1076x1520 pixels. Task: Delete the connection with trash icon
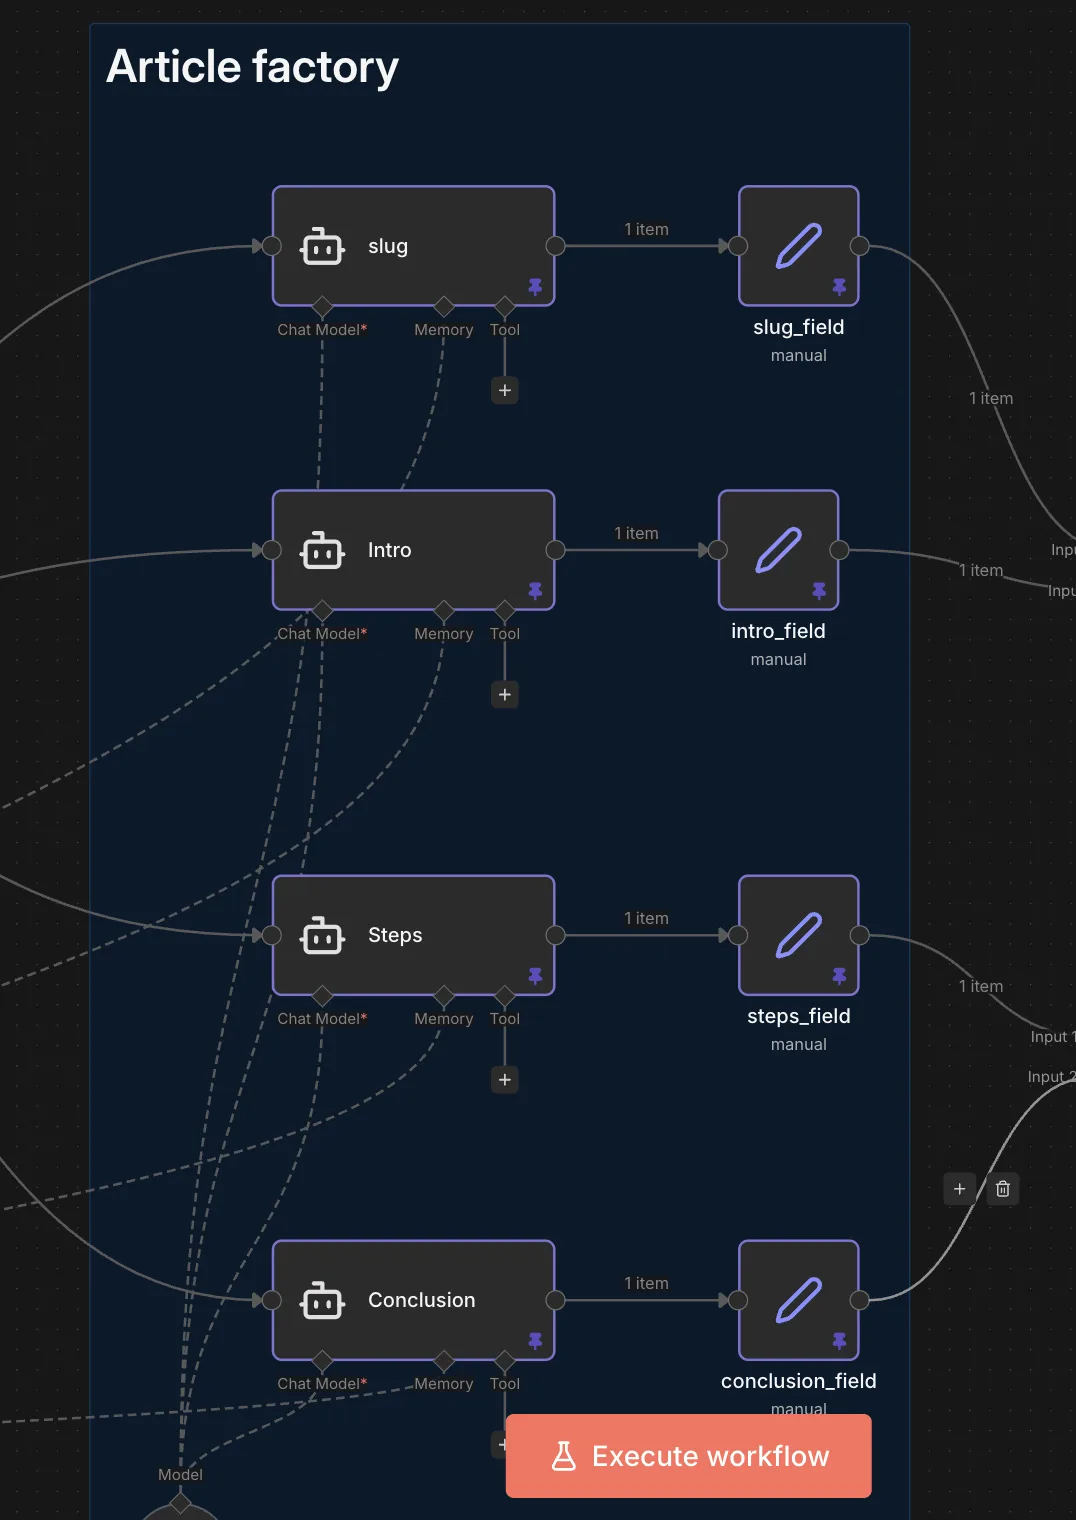click(1003, 1189)
